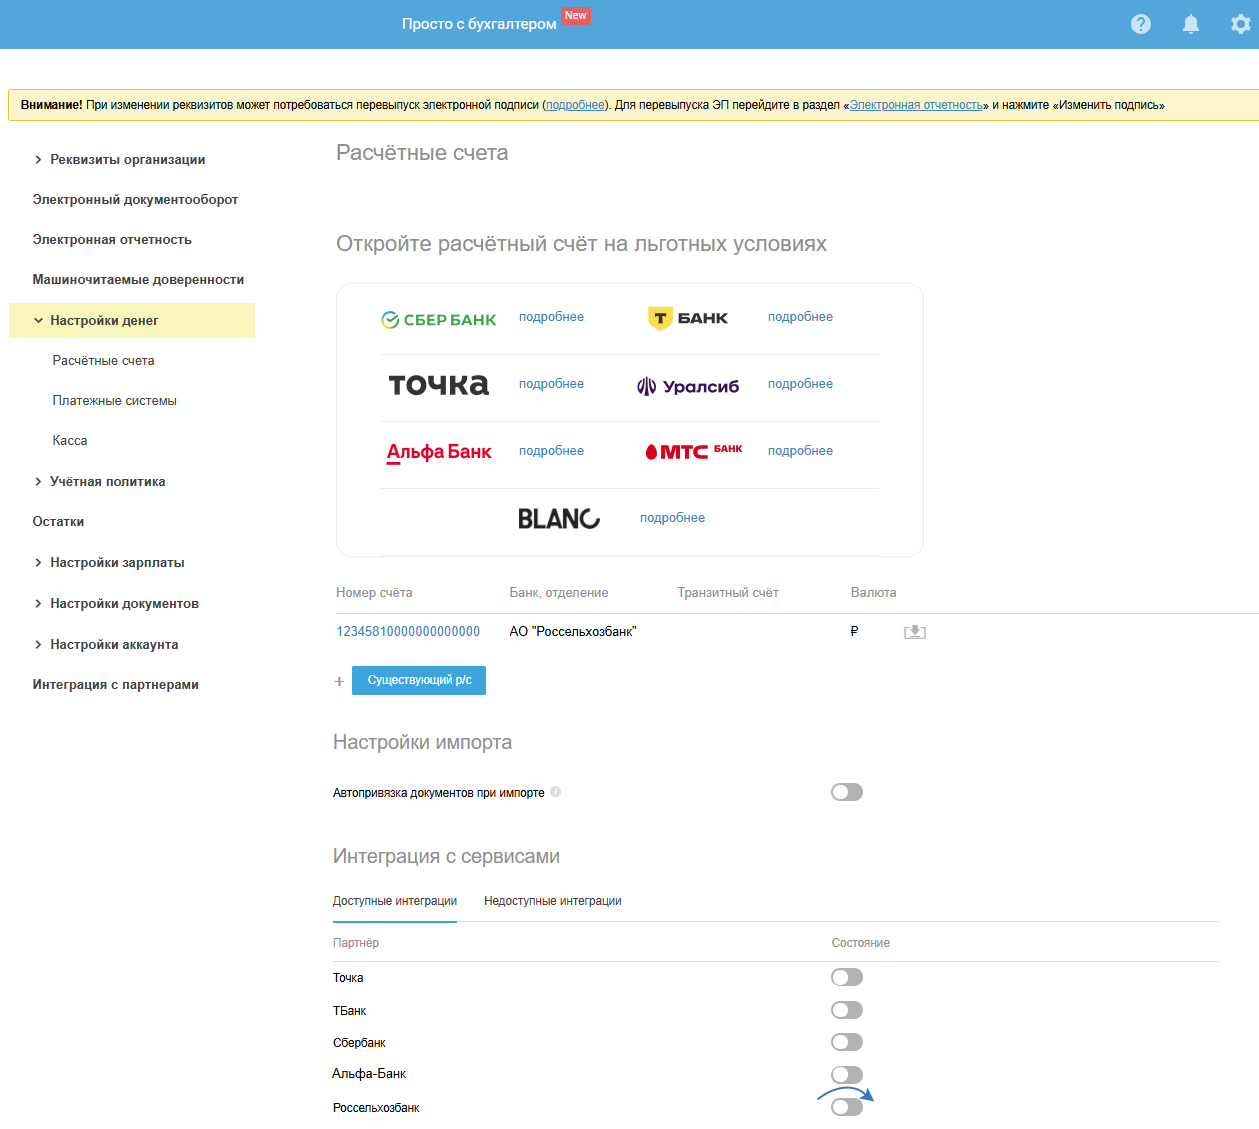Screen dimensions: 1259x1129
Task: Select Расчётные счета submenu item
Action: coord(103,361)
